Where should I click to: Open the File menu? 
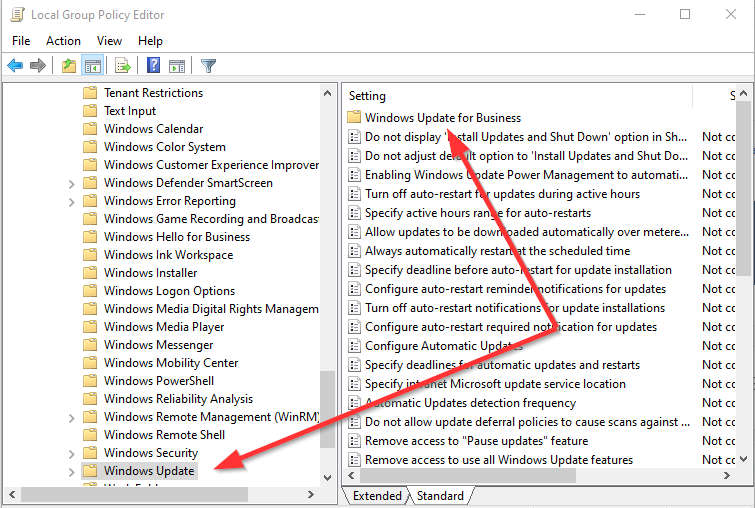[x=21, y=41]
